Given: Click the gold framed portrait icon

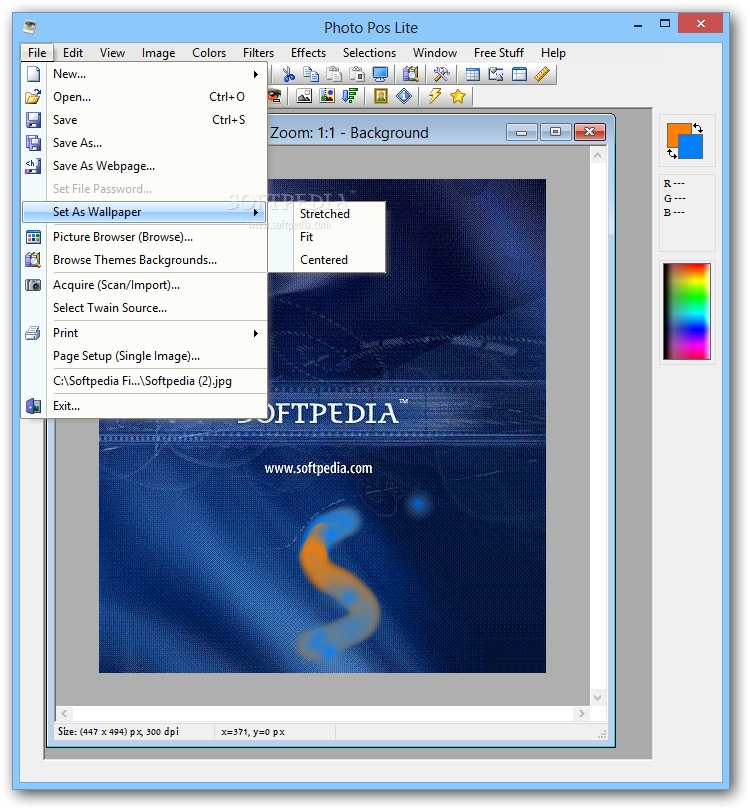Looking at the screenshot, I should (x=381, y=96).
